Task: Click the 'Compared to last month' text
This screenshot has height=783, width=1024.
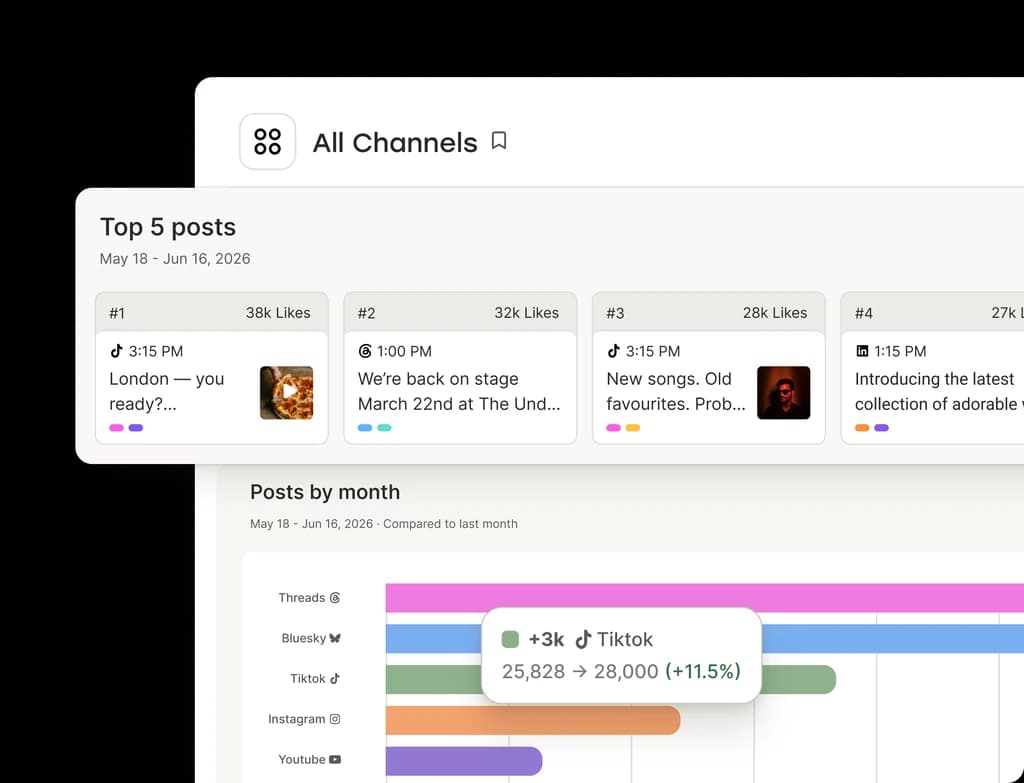Action: 450,524
